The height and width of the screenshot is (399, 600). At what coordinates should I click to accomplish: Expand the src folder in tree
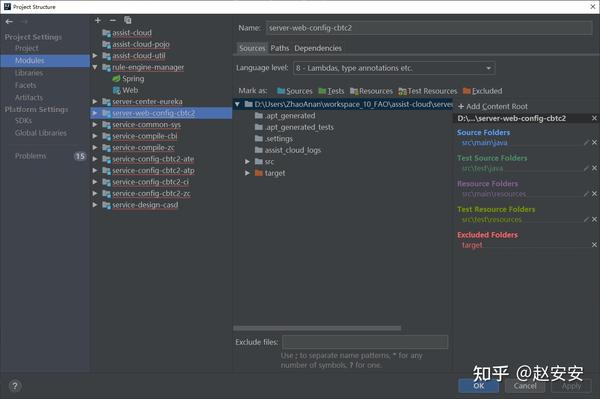point(247,161)
